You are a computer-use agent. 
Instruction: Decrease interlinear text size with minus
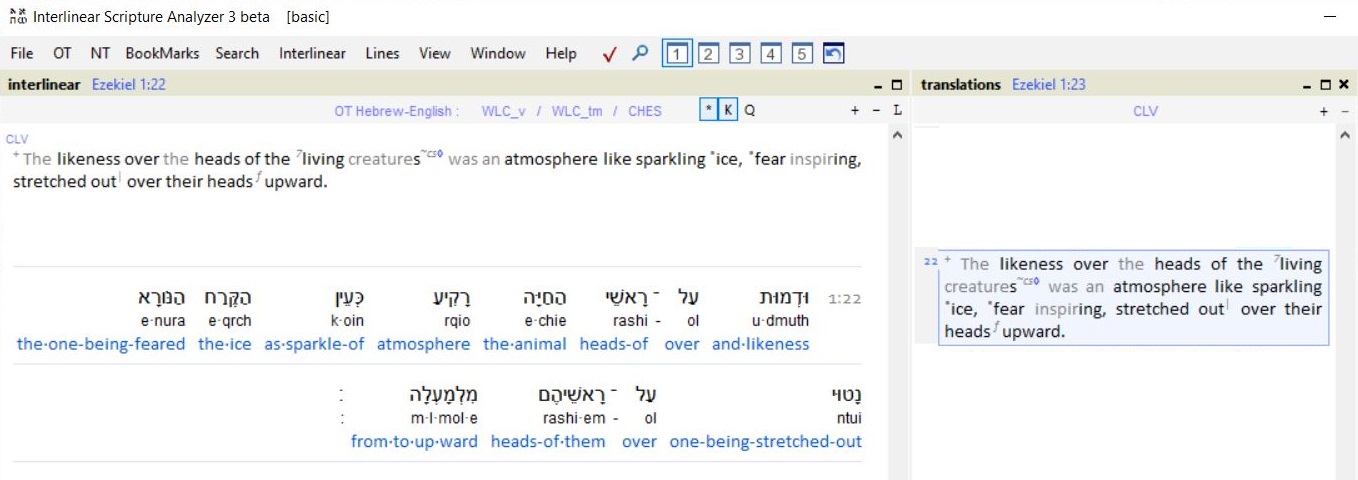point(876,111)
